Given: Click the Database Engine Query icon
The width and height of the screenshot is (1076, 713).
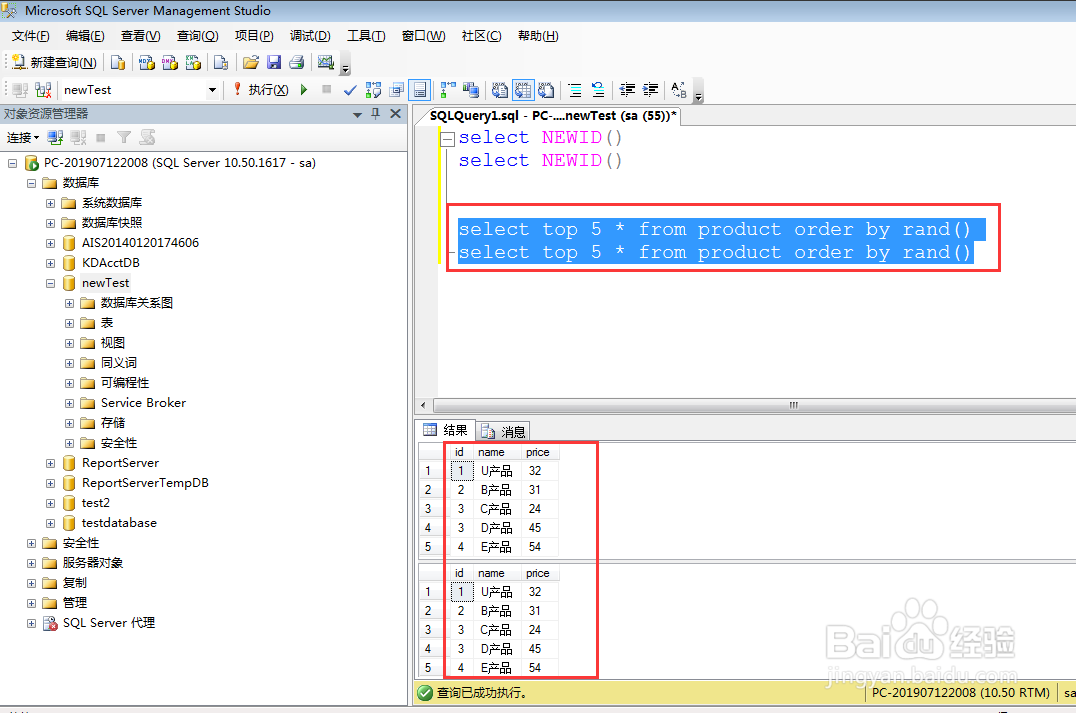Looking at the screenshot, I should coord(118,62).
